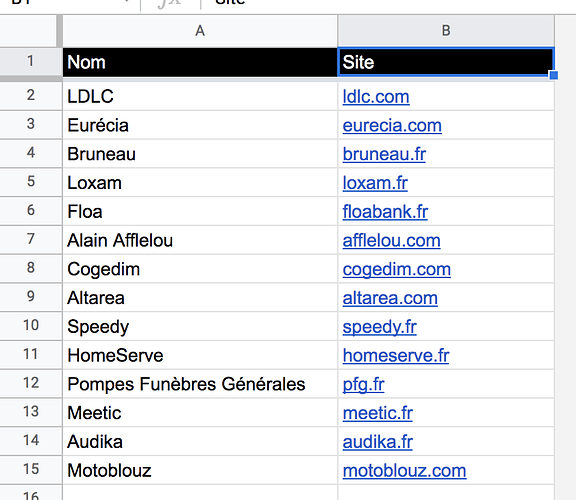Select the Alain Afflelou cell
Screen dimensions: 576x500
pyautogui.click(x=200, y=240)
